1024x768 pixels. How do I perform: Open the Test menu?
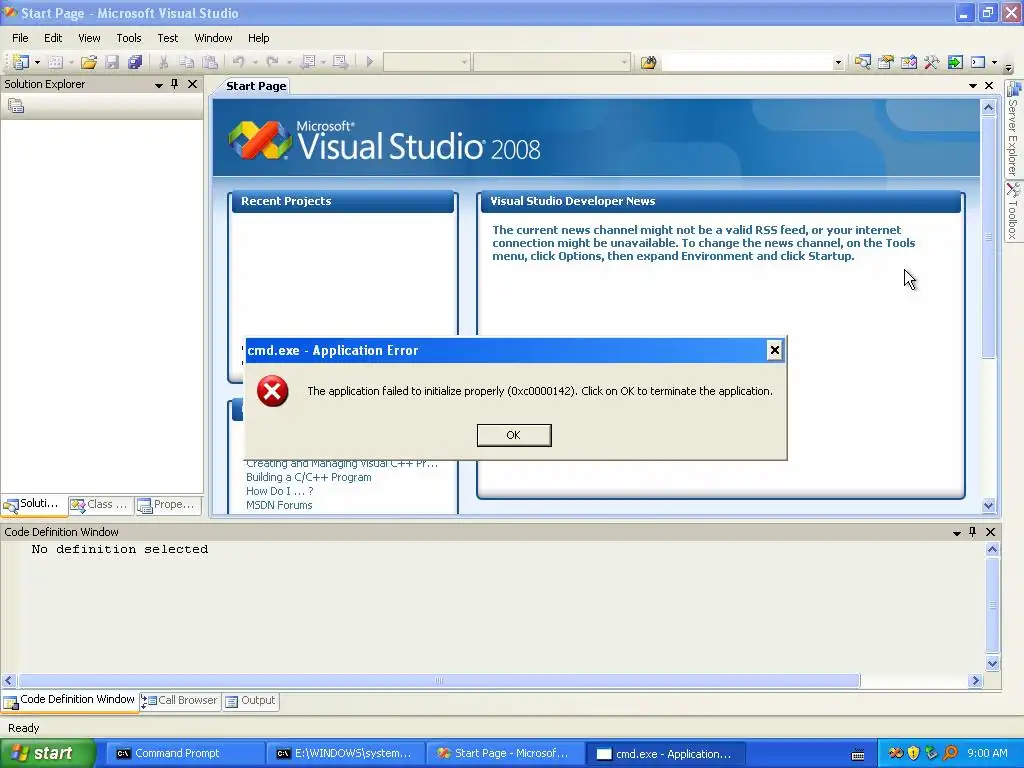[167, 38]
